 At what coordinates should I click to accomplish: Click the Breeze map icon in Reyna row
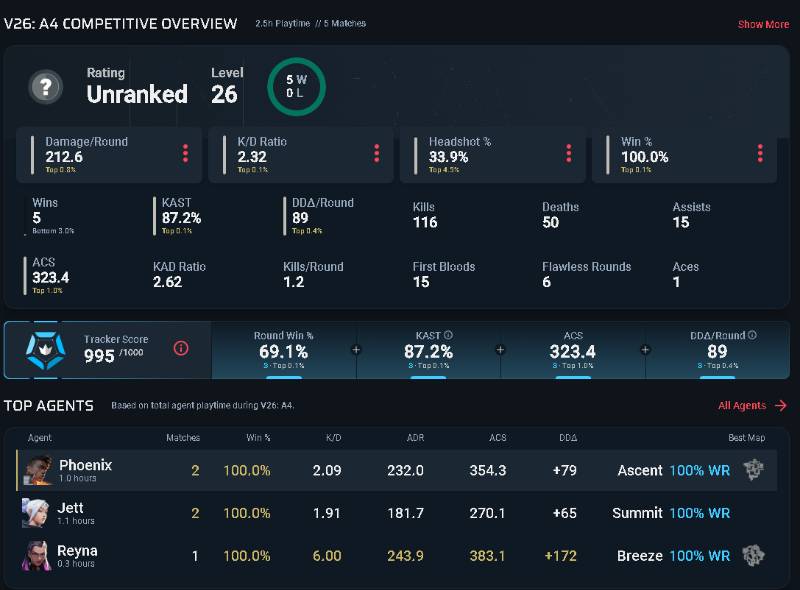tap(754, 555)
